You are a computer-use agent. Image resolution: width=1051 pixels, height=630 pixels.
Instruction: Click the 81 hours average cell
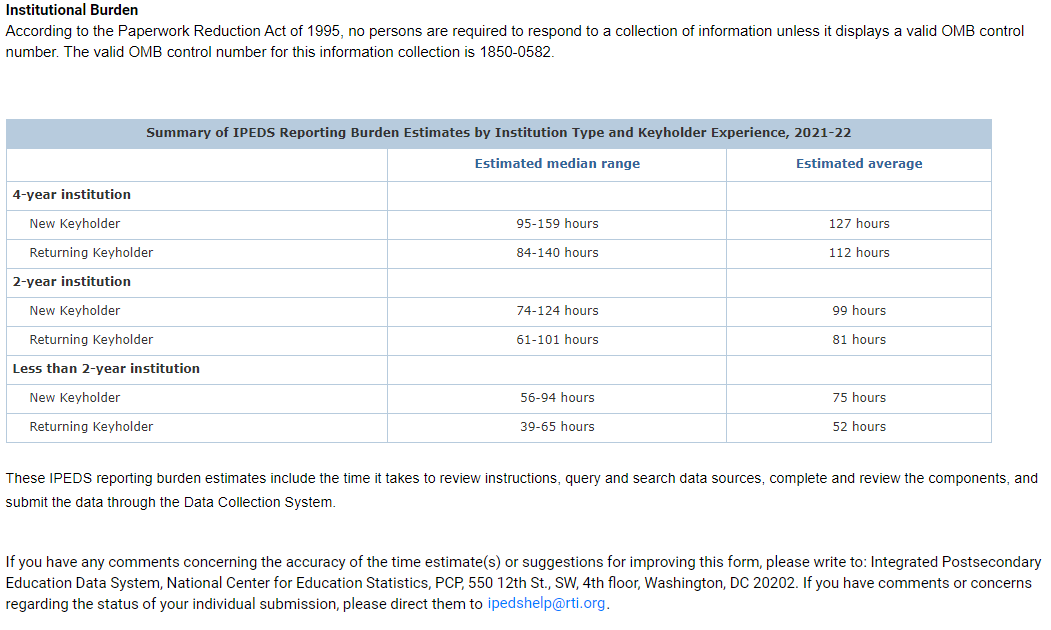(859, 340)
